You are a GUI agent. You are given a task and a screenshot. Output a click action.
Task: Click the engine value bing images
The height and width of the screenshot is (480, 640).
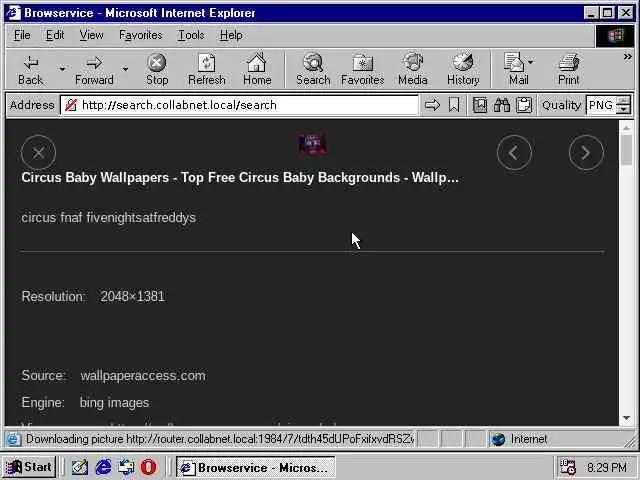[114, 403]
